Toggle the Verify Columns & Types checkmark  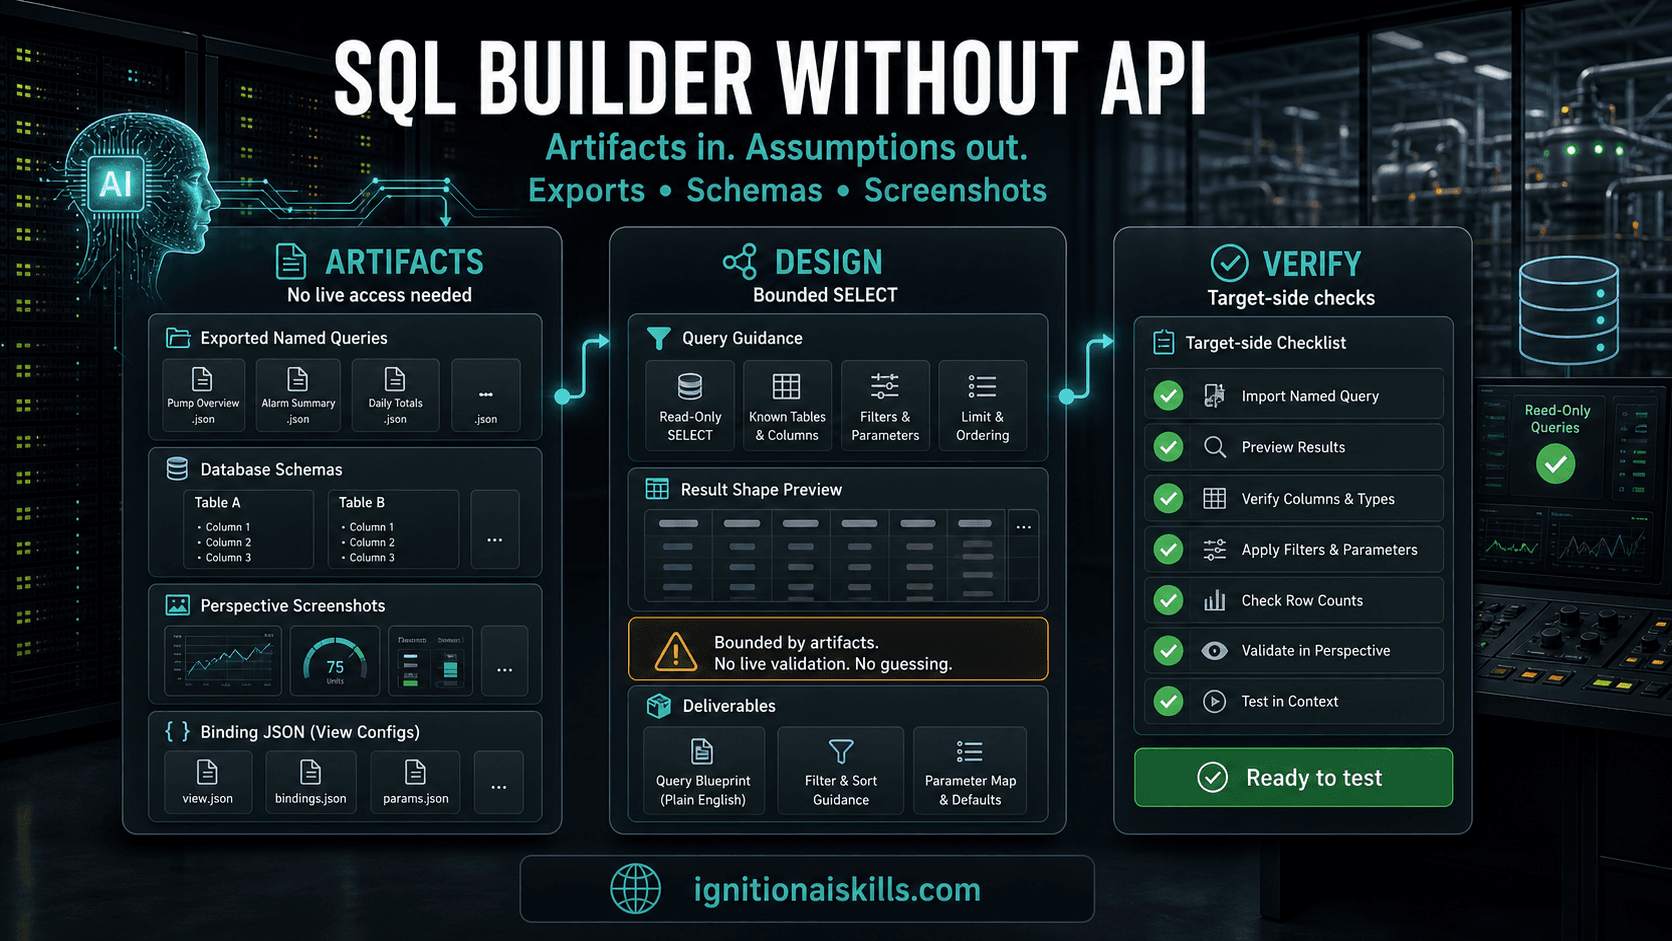[1168, 498]
